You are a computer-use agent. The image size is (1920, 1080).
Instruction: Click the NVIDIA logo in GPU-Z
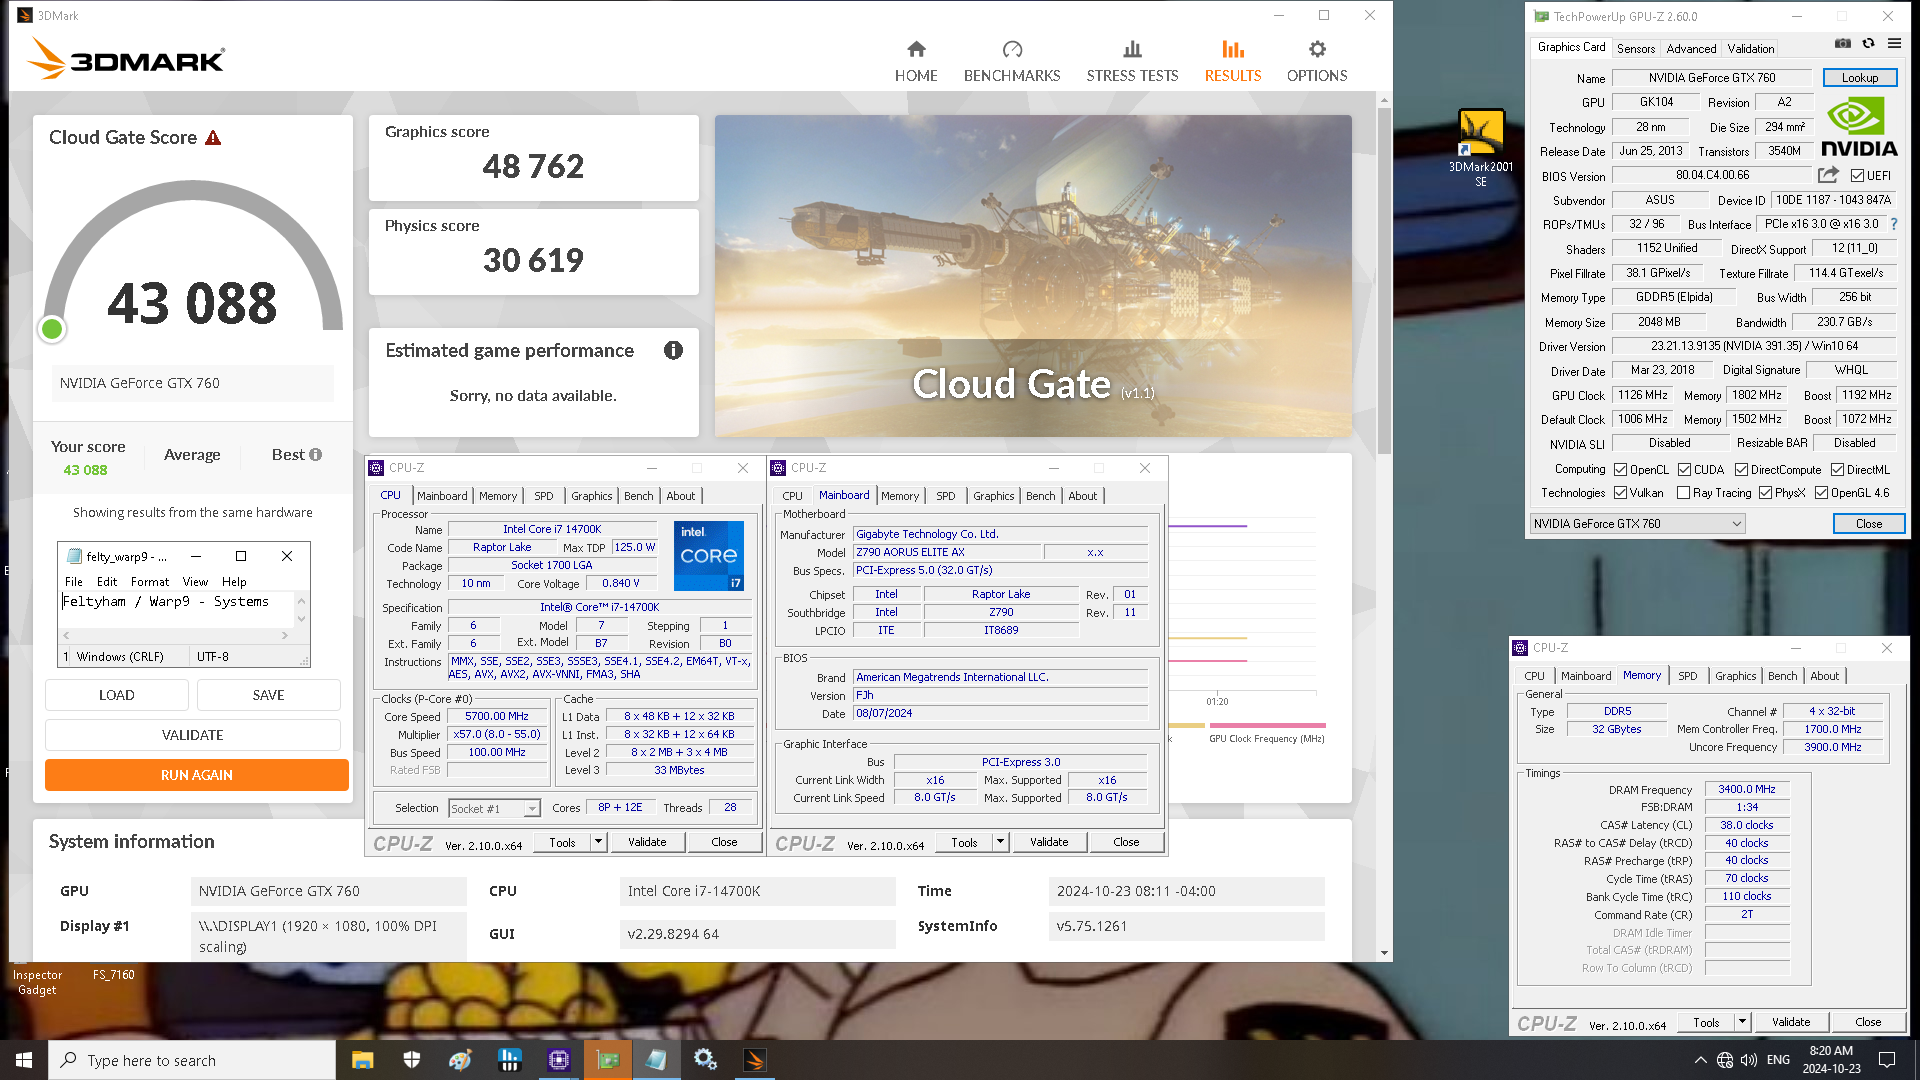(1859, 127)
